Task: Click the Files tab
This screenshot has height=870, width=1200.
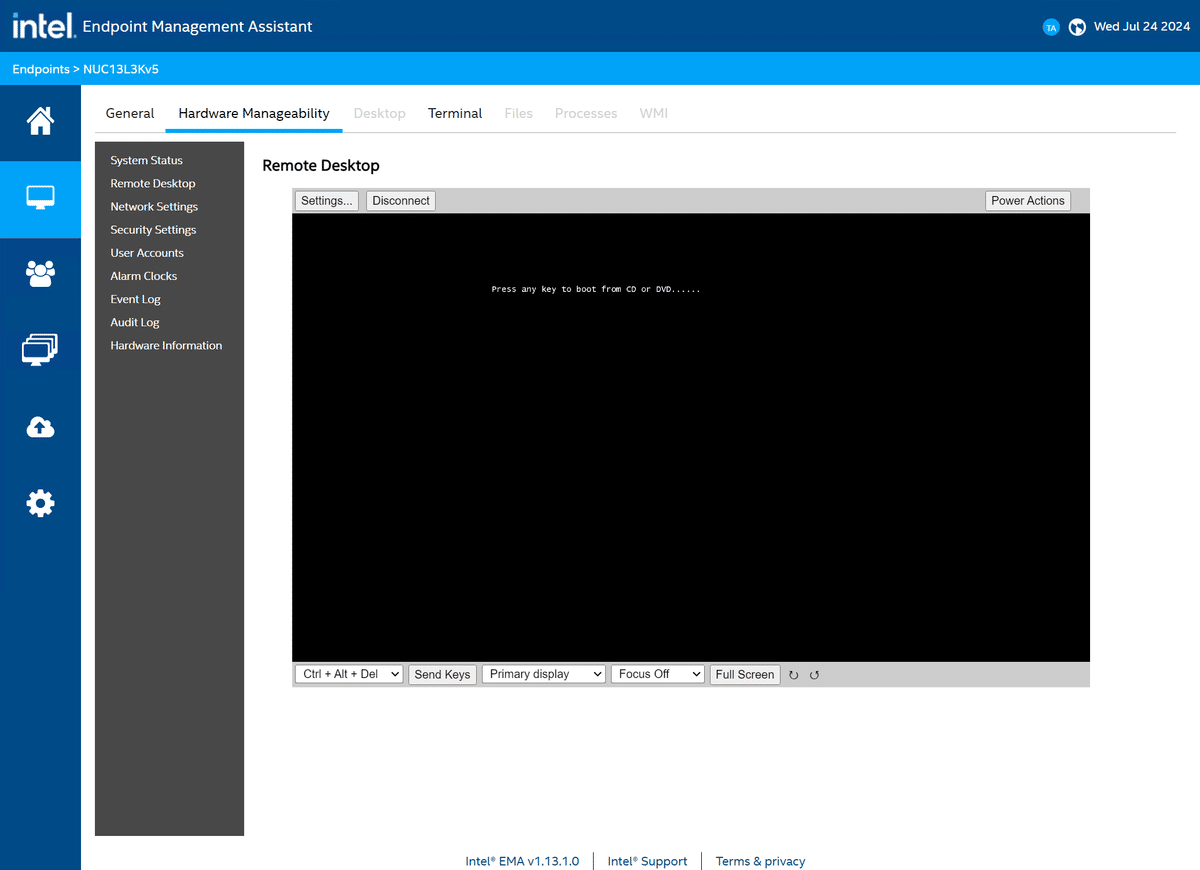Action: [x=518, y=113]
